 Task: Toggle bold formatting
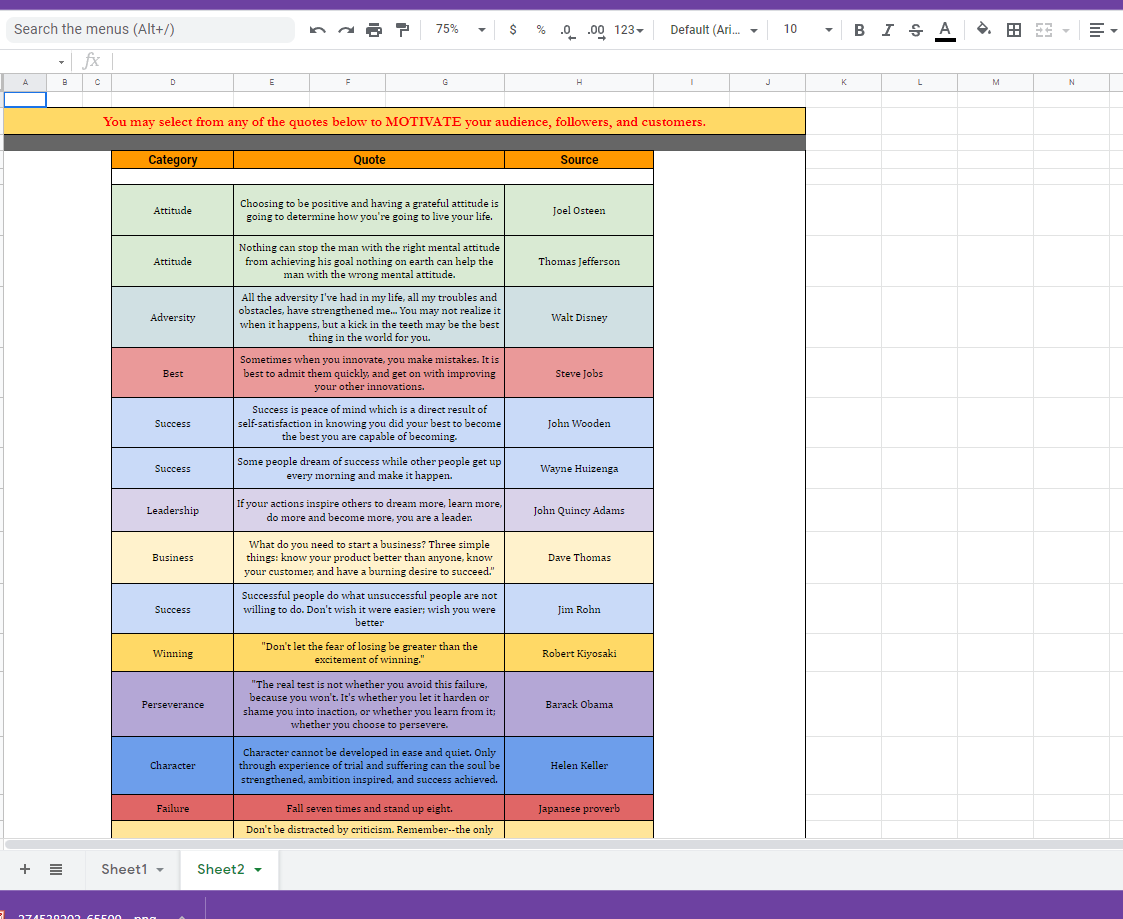point(859,30)
